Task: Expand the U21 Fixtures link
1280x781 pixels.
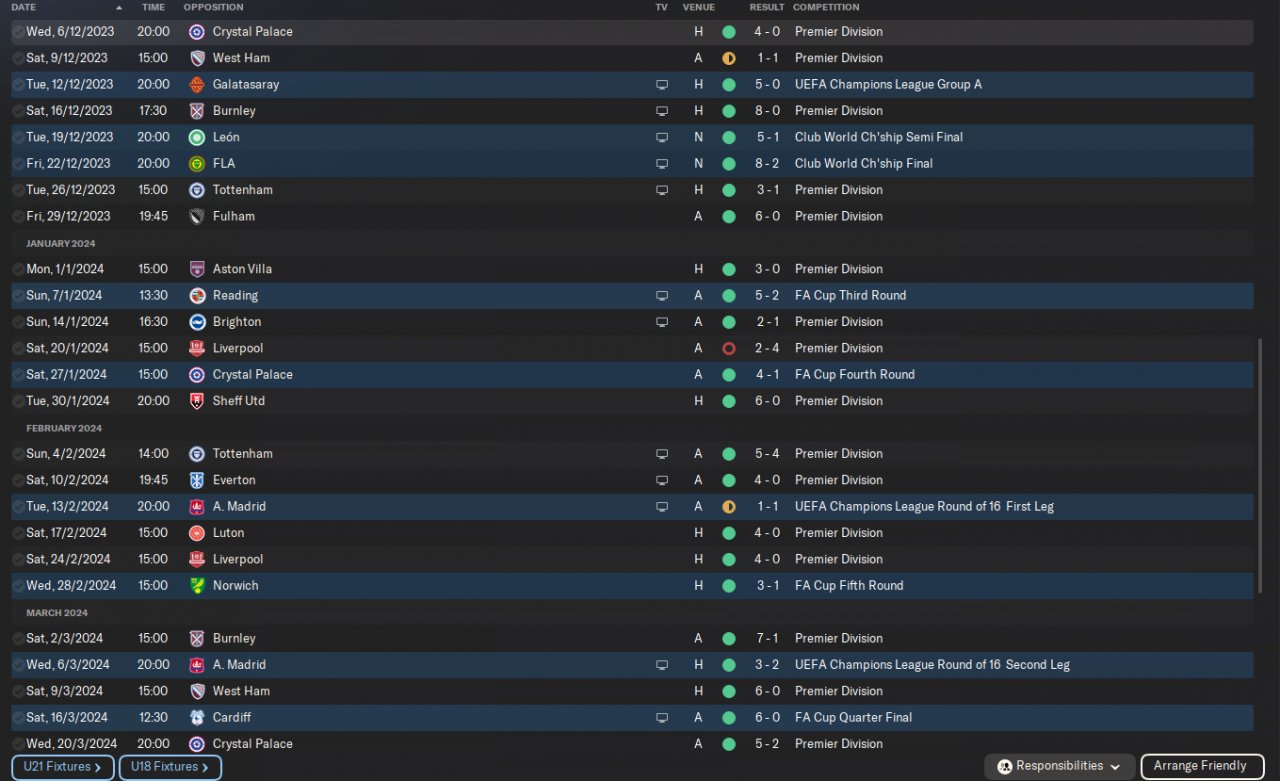Action: click(63, 767)
